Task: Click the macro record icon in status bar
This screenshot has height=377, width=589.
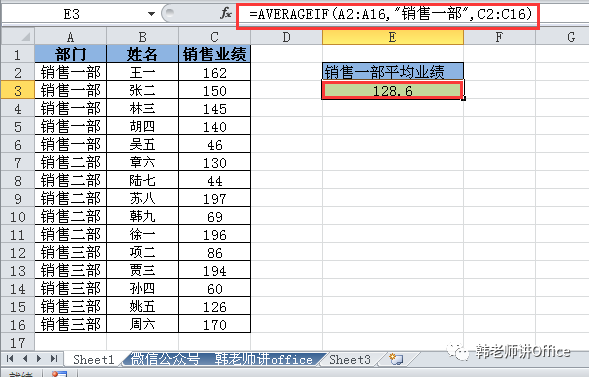Action: coord(60,374)
